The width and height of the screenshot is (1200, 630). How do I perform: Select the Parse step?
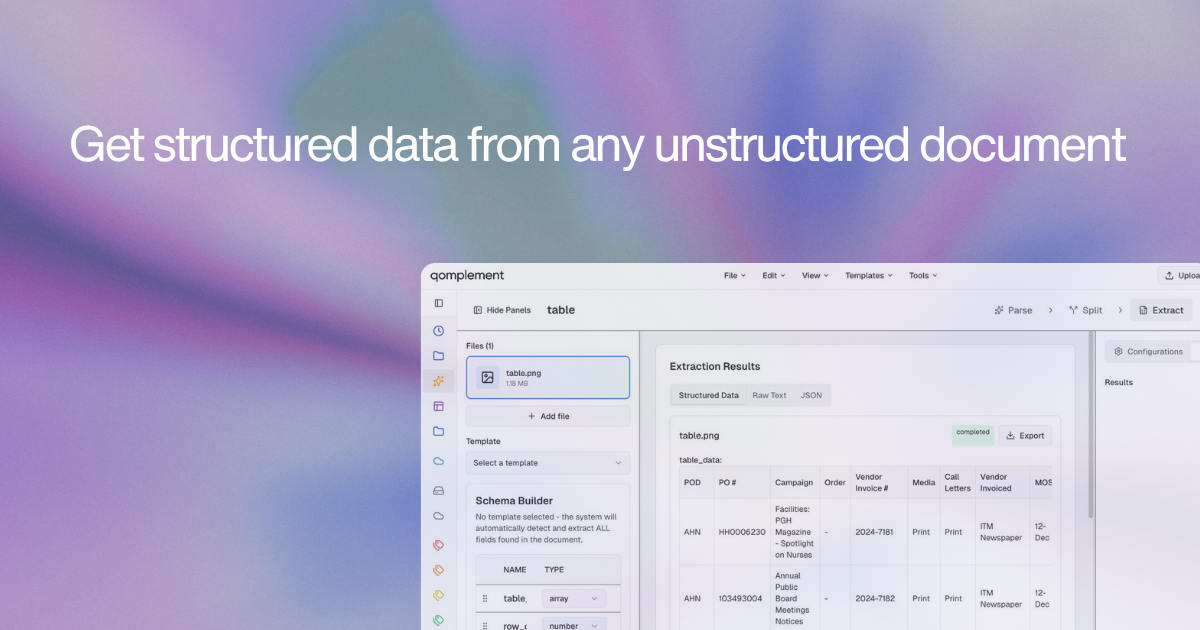click(x=1013, y=310)
